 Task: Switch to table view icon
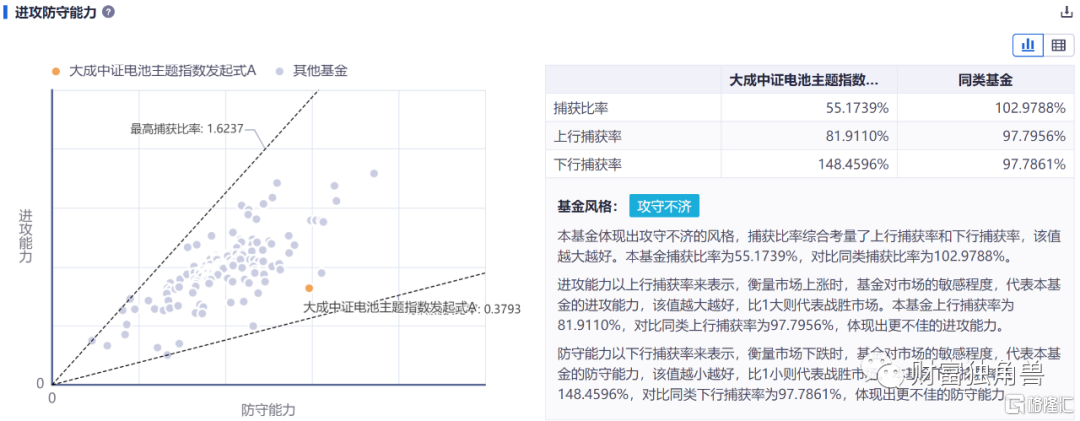1059,45
